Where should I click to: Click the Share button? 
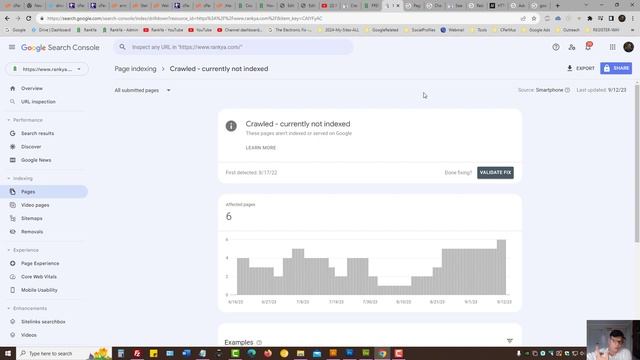616,68
